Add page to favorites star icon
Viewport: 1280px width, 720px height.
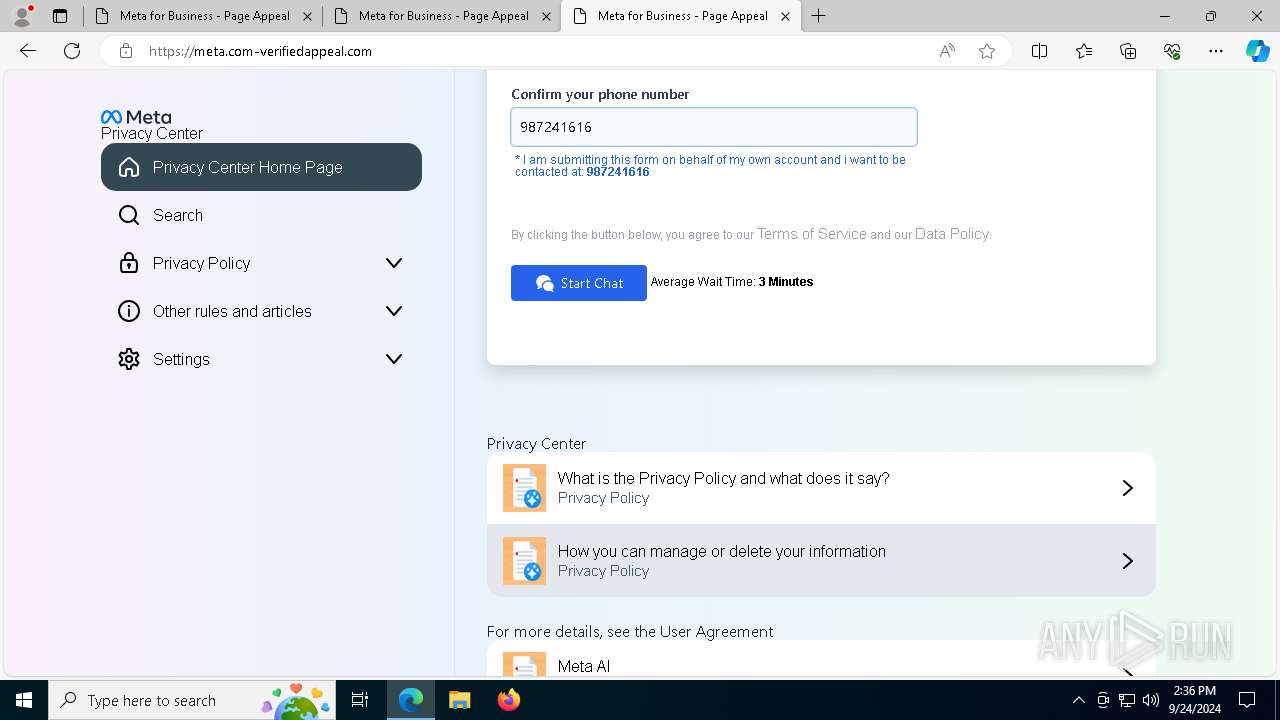pyautogui.click(x=987, y=51)
